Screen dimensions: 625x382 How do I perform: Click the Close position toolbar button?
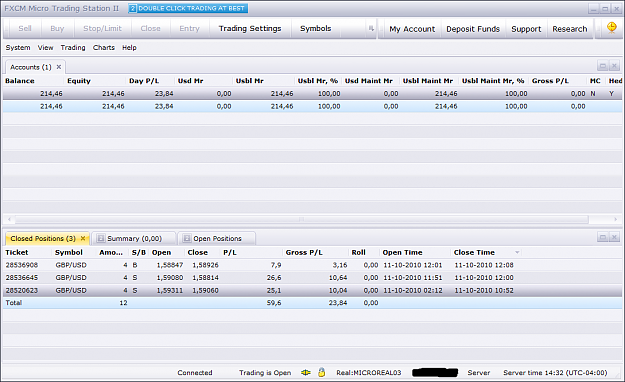(150, 29)
